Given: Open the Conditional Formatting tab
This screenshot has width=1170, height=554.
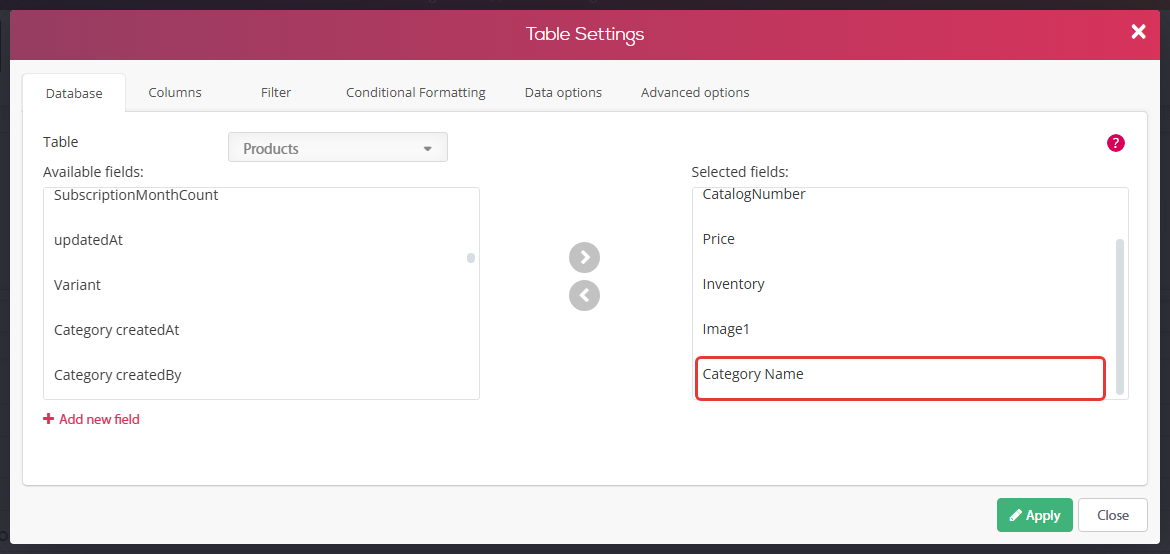Looking at the screenshot, I should click(416, 93).
